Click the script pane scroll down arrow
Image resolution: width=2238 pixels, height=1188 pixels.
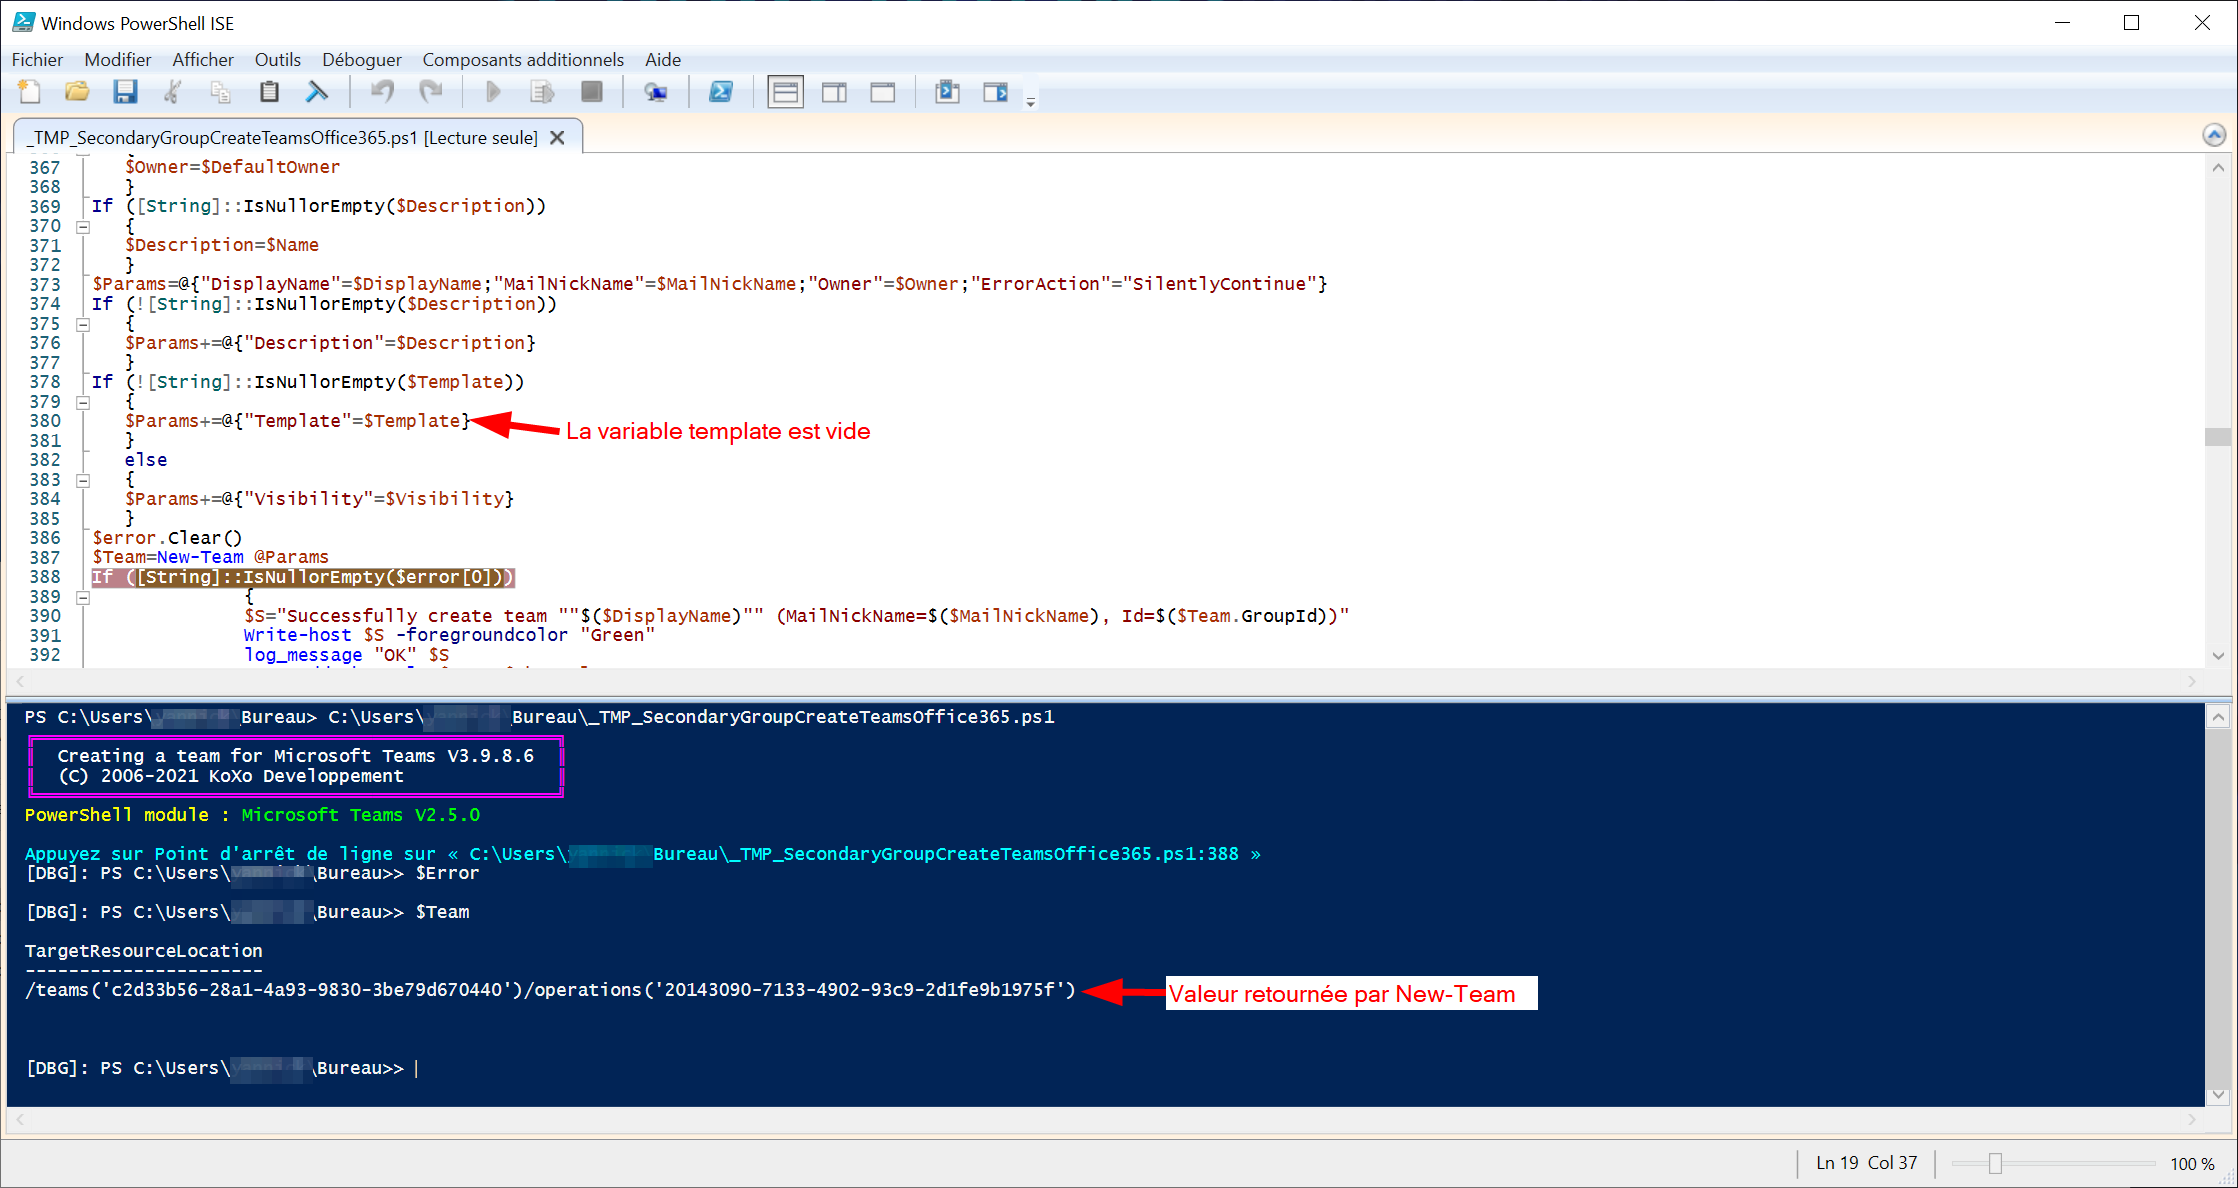2218,656
